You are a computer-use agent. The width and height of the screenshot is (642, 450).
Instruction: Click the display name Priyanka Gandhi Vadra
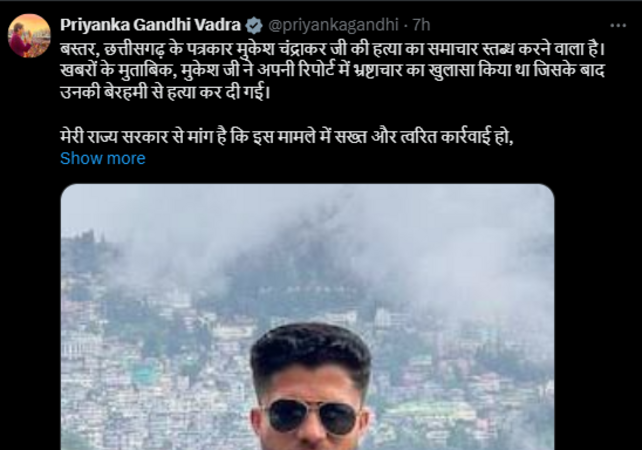tap(150, 25)
